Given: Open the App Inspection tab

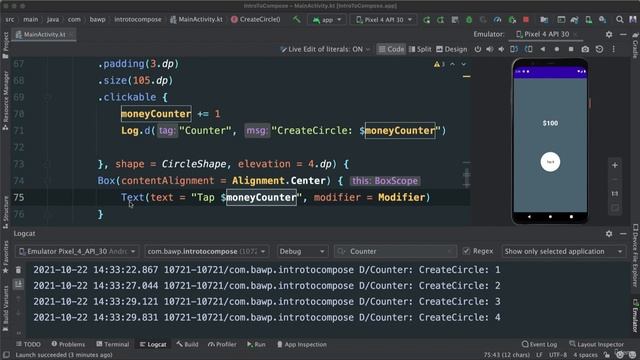Looking at the screenshot, I should point(302,344).
